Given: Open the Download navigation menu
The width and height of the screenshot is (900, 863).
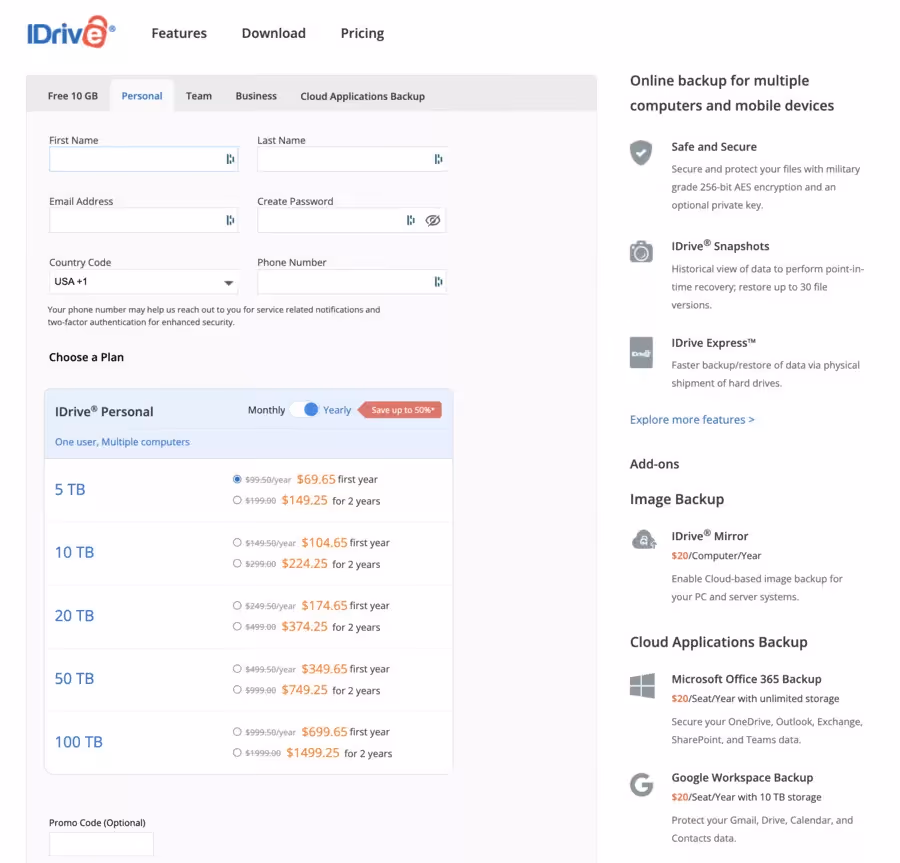Looking at the screenshot, I should (274, 33).
